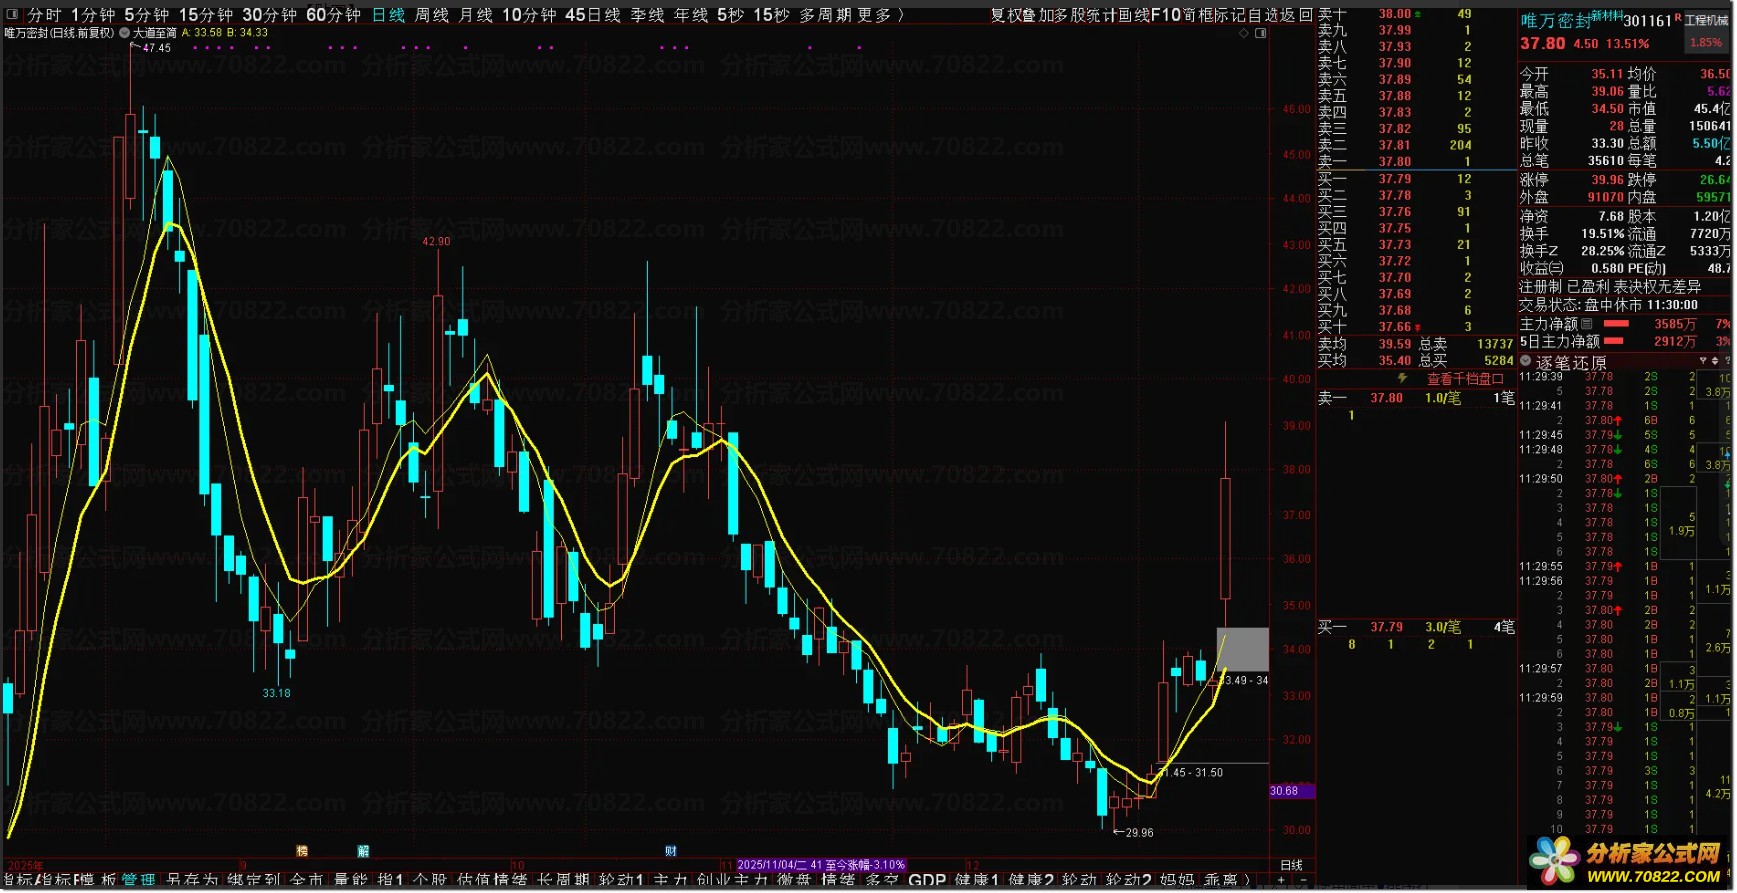1737x893 pixels.
Task: Click the small icon next to 主力净额
Action: click(1587, 324)
